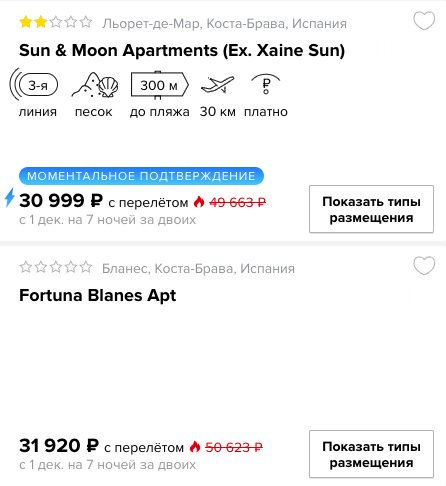Click the 300 м distance to beach sign
The image size is (446, 486).
(160, 85)
